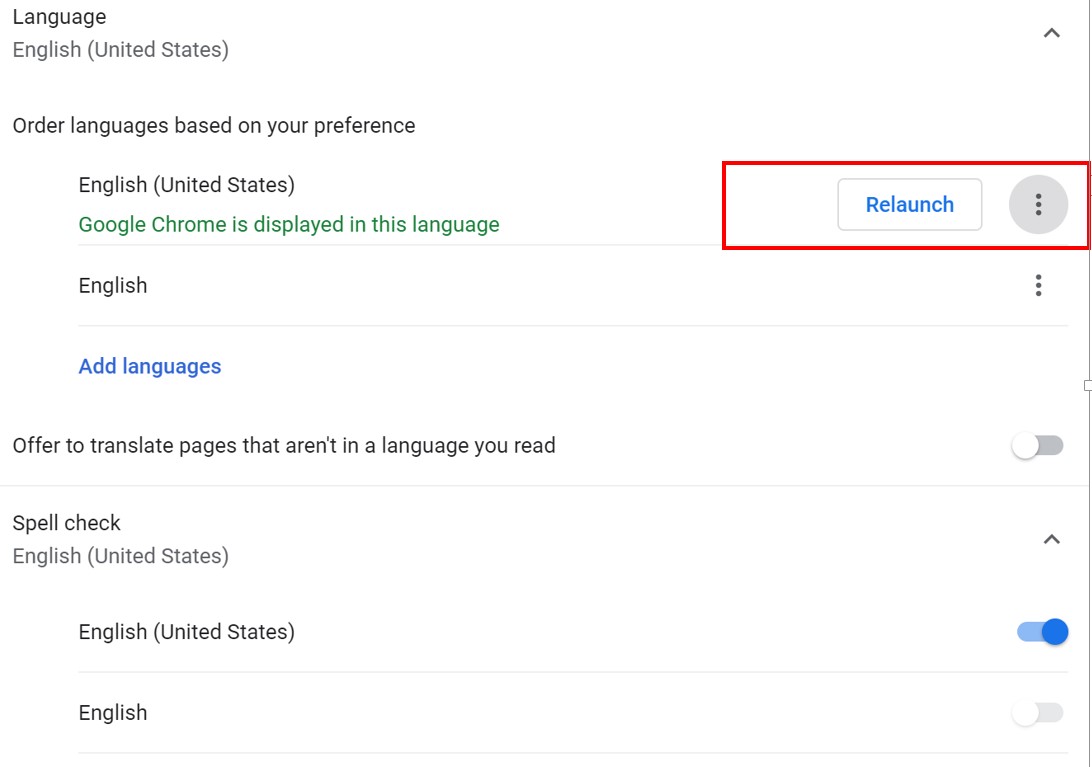Click the 'Spell check' section heading
This screenshot has height=767, width=1092.
point(67,523)
